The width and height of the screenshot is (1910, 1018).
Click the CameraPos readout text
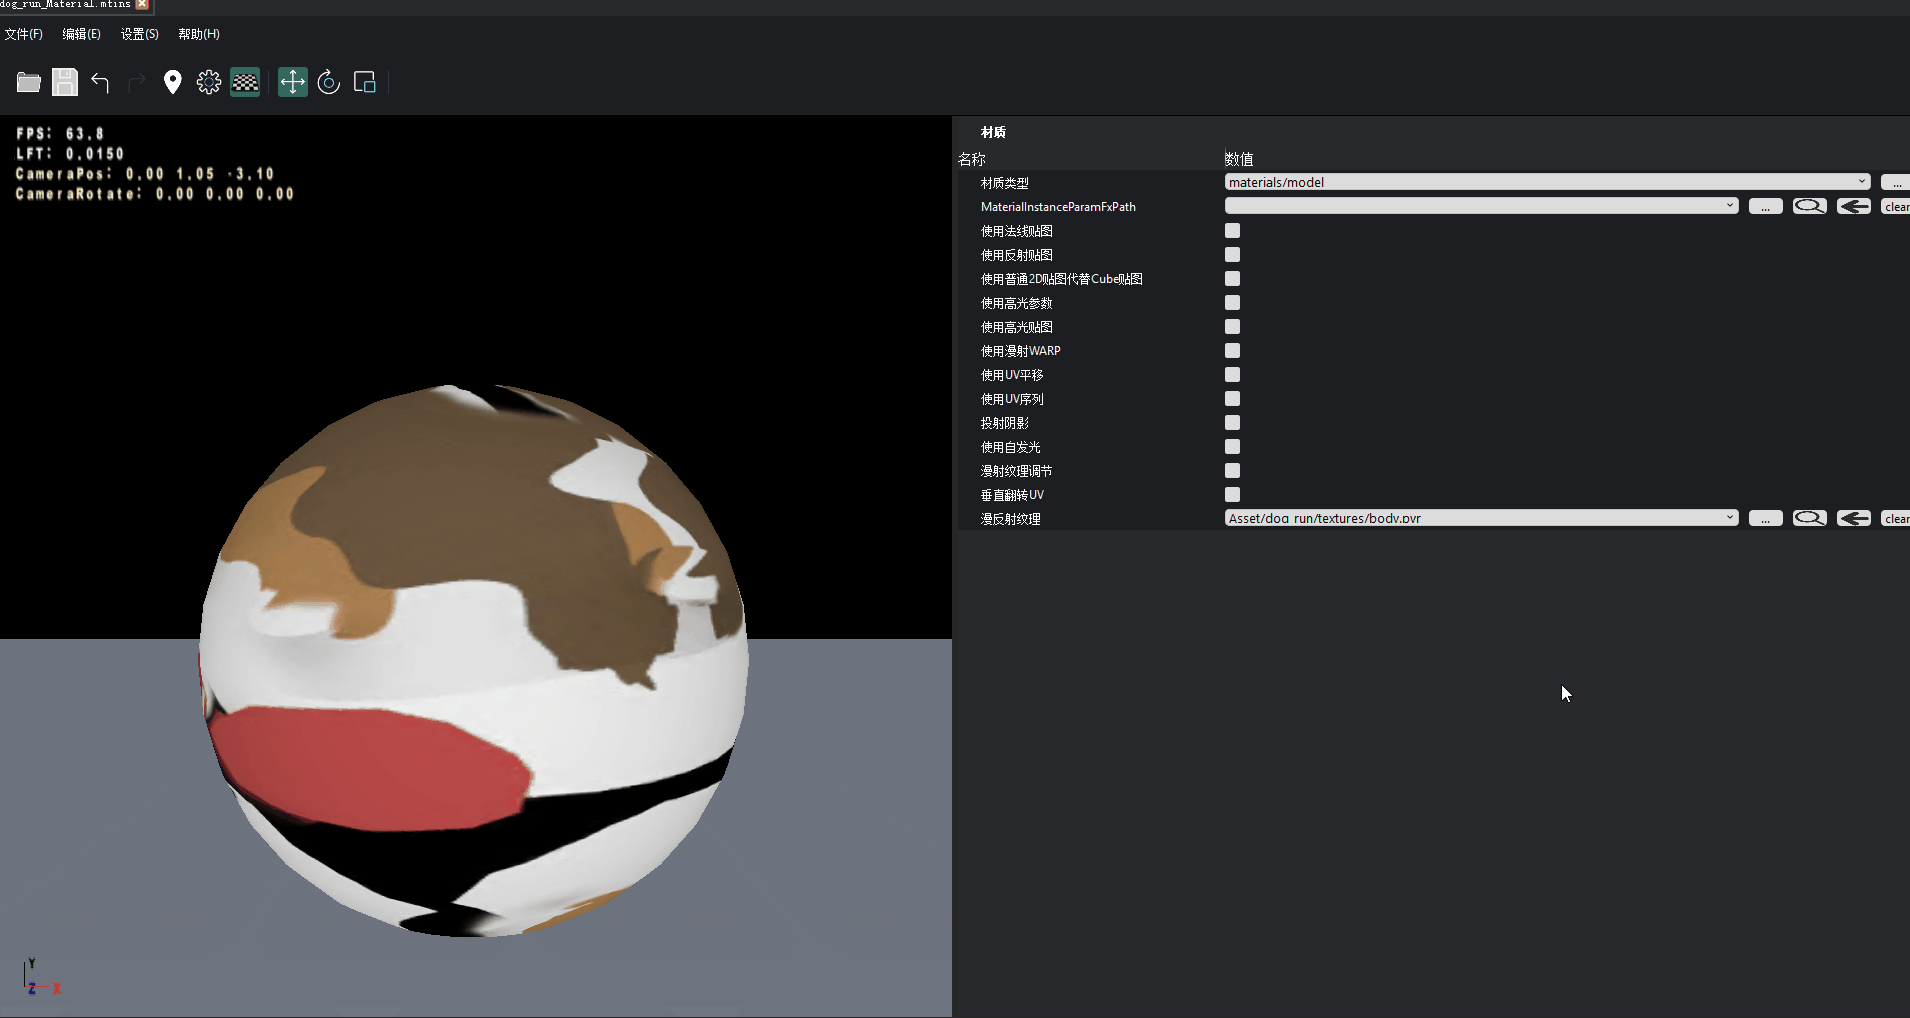tap(144, 173)
